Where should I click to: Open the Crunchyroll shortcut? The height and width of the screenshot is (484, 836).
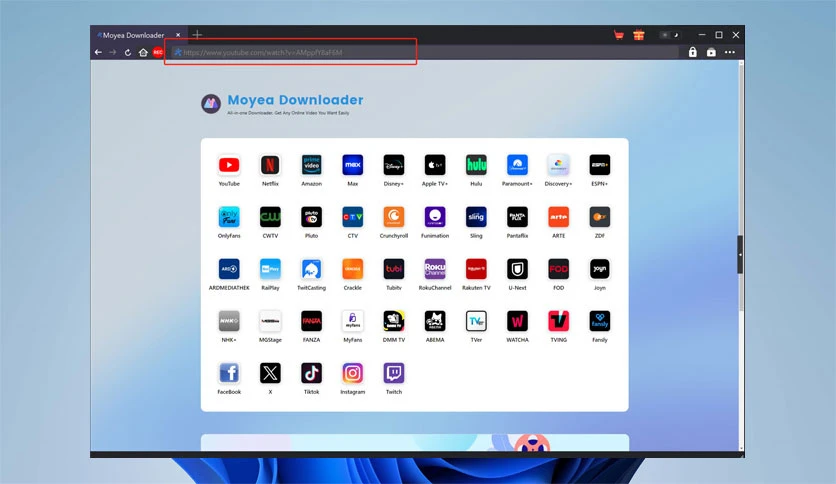coord(393,217)
